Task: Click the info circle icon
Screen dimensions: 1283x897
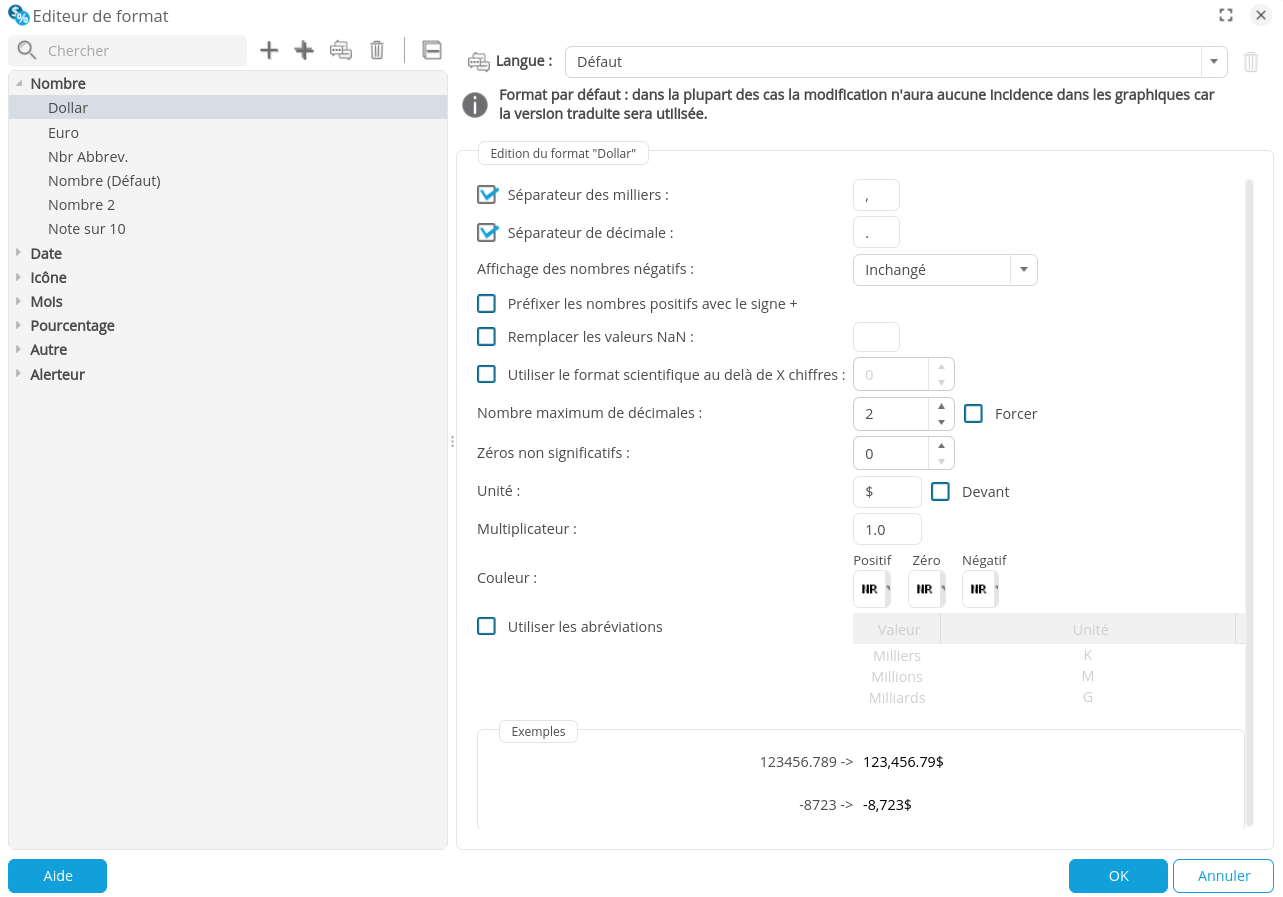Action: (475, 104)
